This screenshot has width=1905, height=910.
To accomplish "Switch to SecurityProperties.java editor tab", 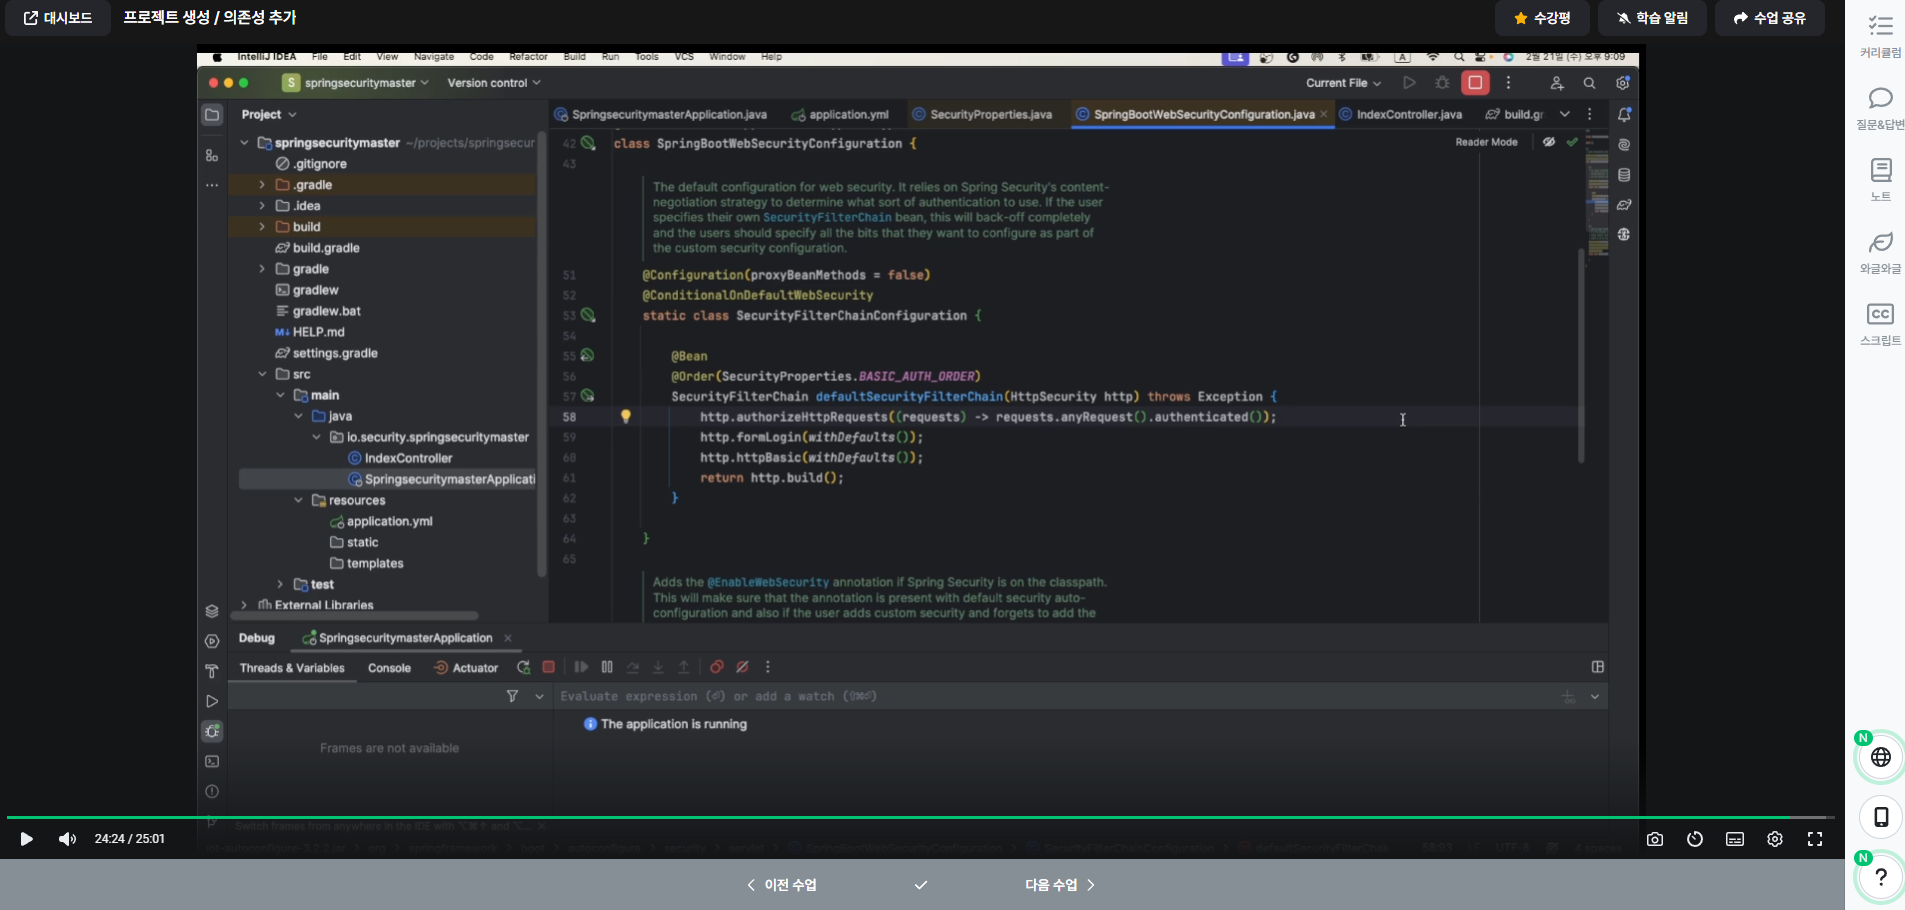I will point(982,114).
